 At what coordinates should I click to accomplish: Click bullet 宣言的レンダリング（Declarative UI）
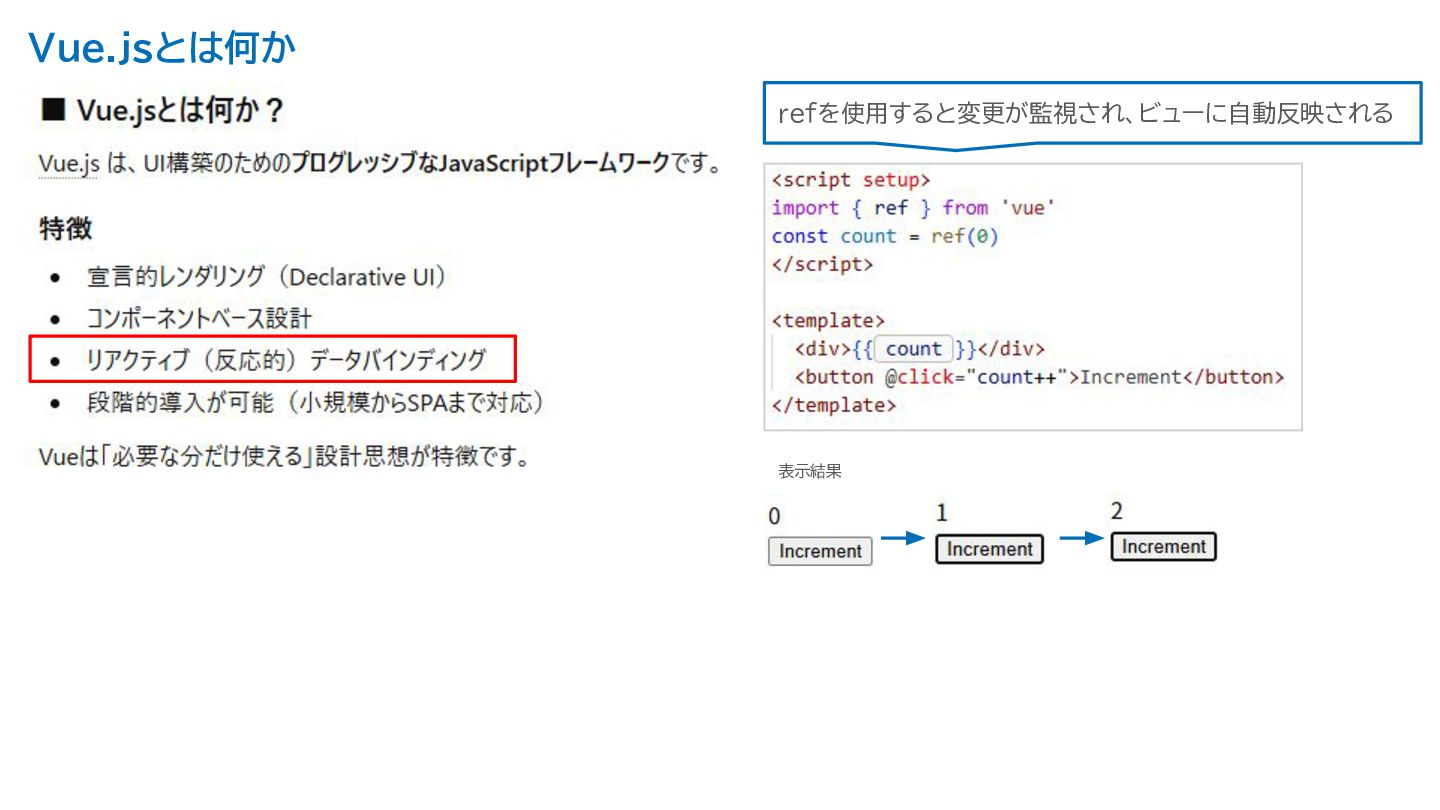point(267,276)
